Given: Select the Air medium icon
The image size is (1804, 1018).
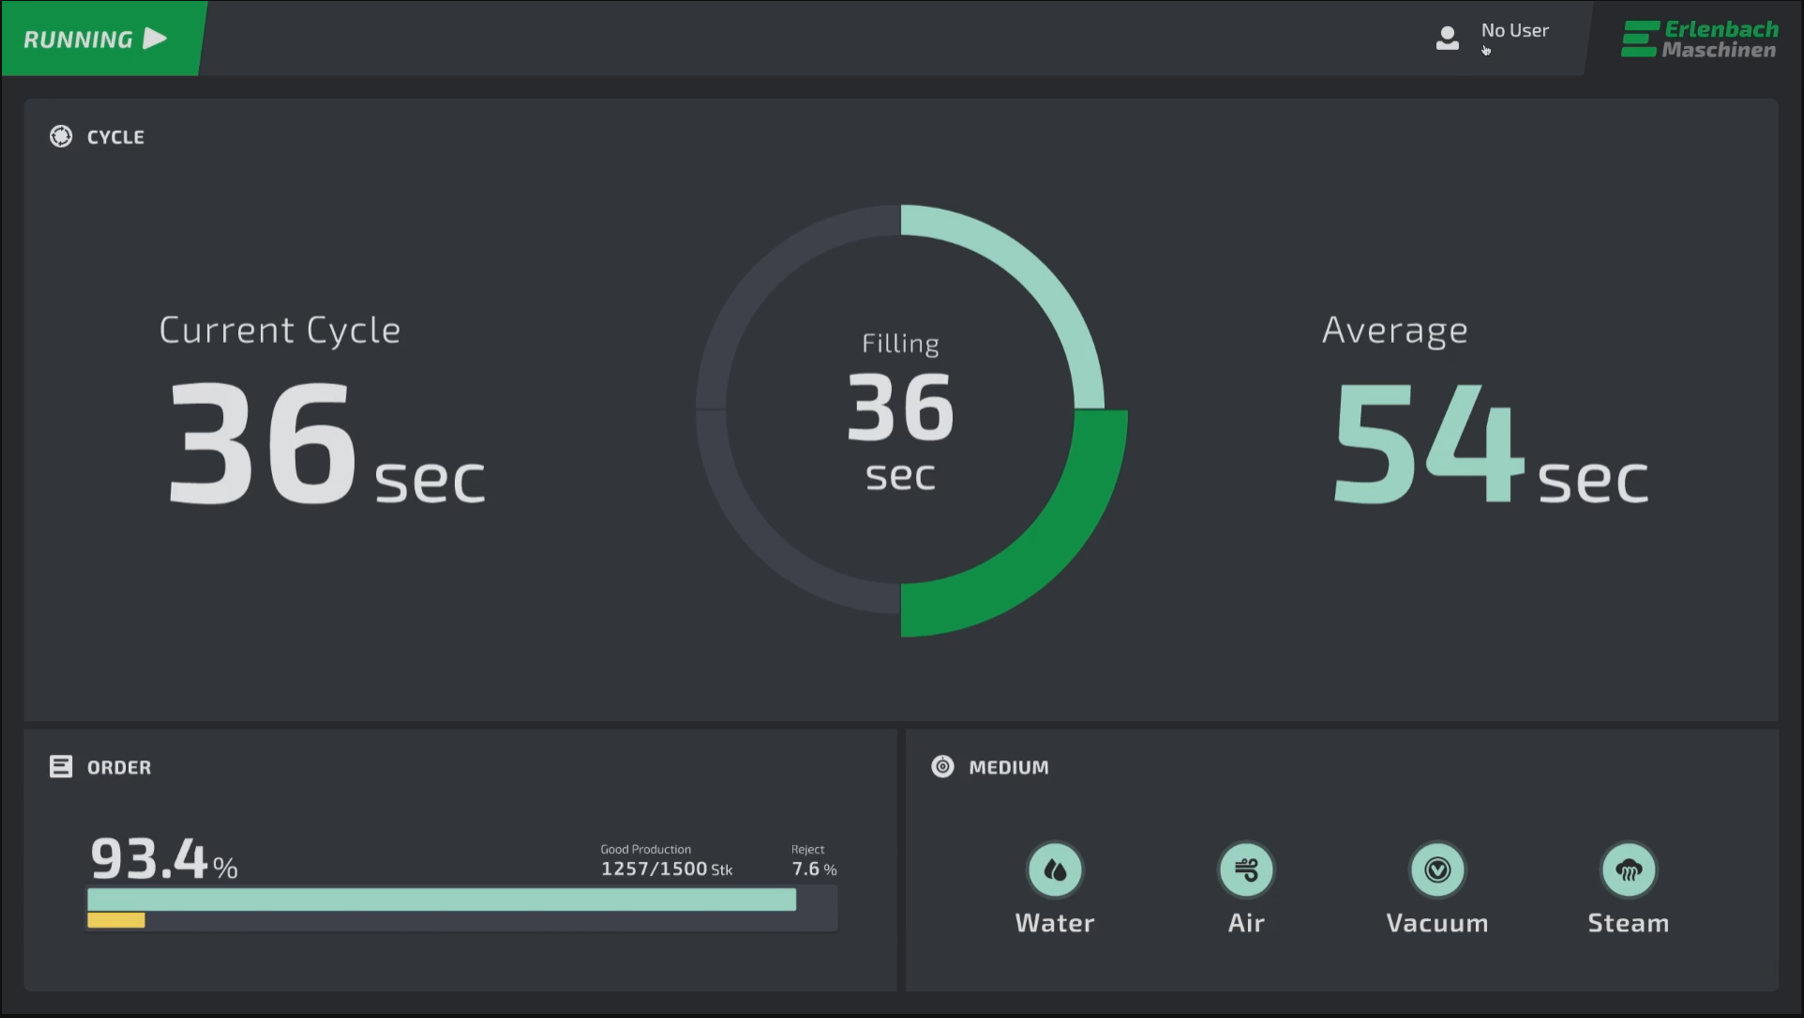Looking at the screenshot, I should (1246, 870).
